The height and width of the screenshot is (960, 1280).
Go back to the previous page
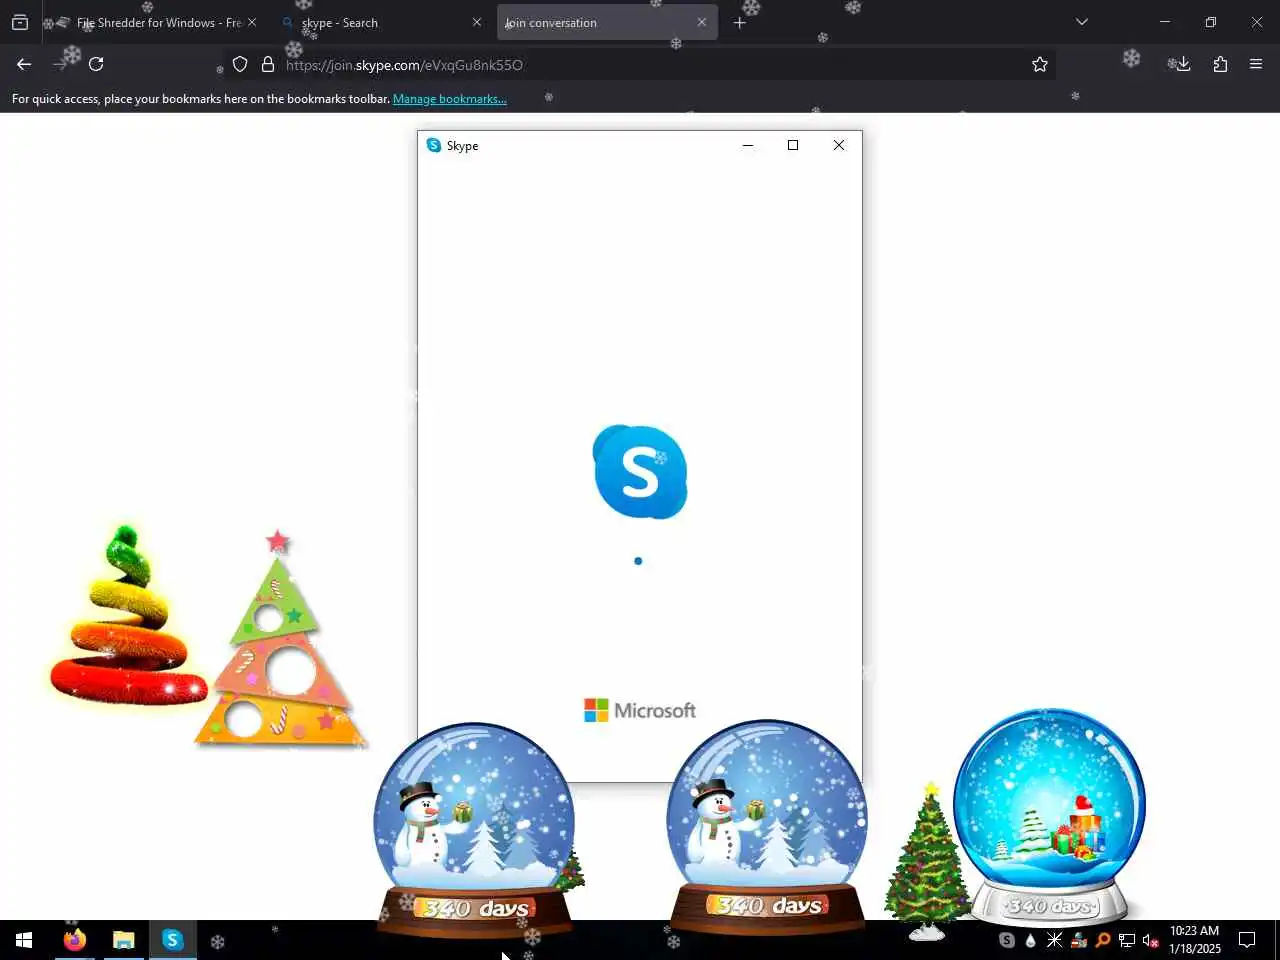(x=24, y=64)
